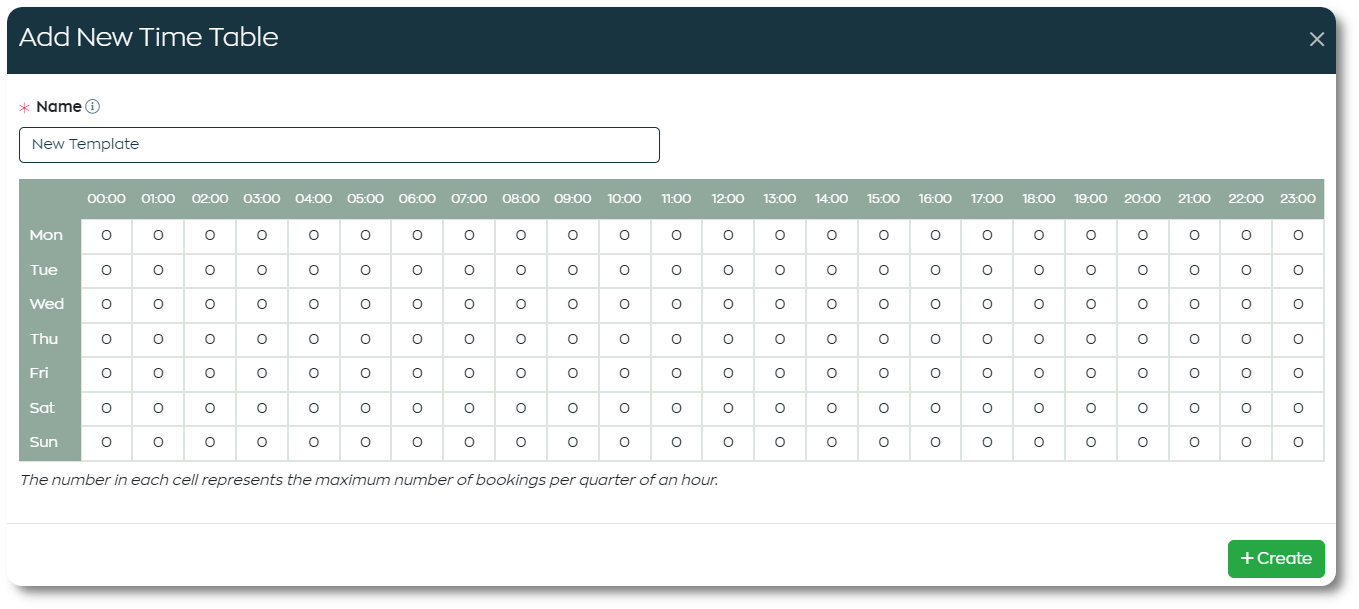Close the Add New Time Table dialog
1359x609 pixels.
[x=1317, y=39]
